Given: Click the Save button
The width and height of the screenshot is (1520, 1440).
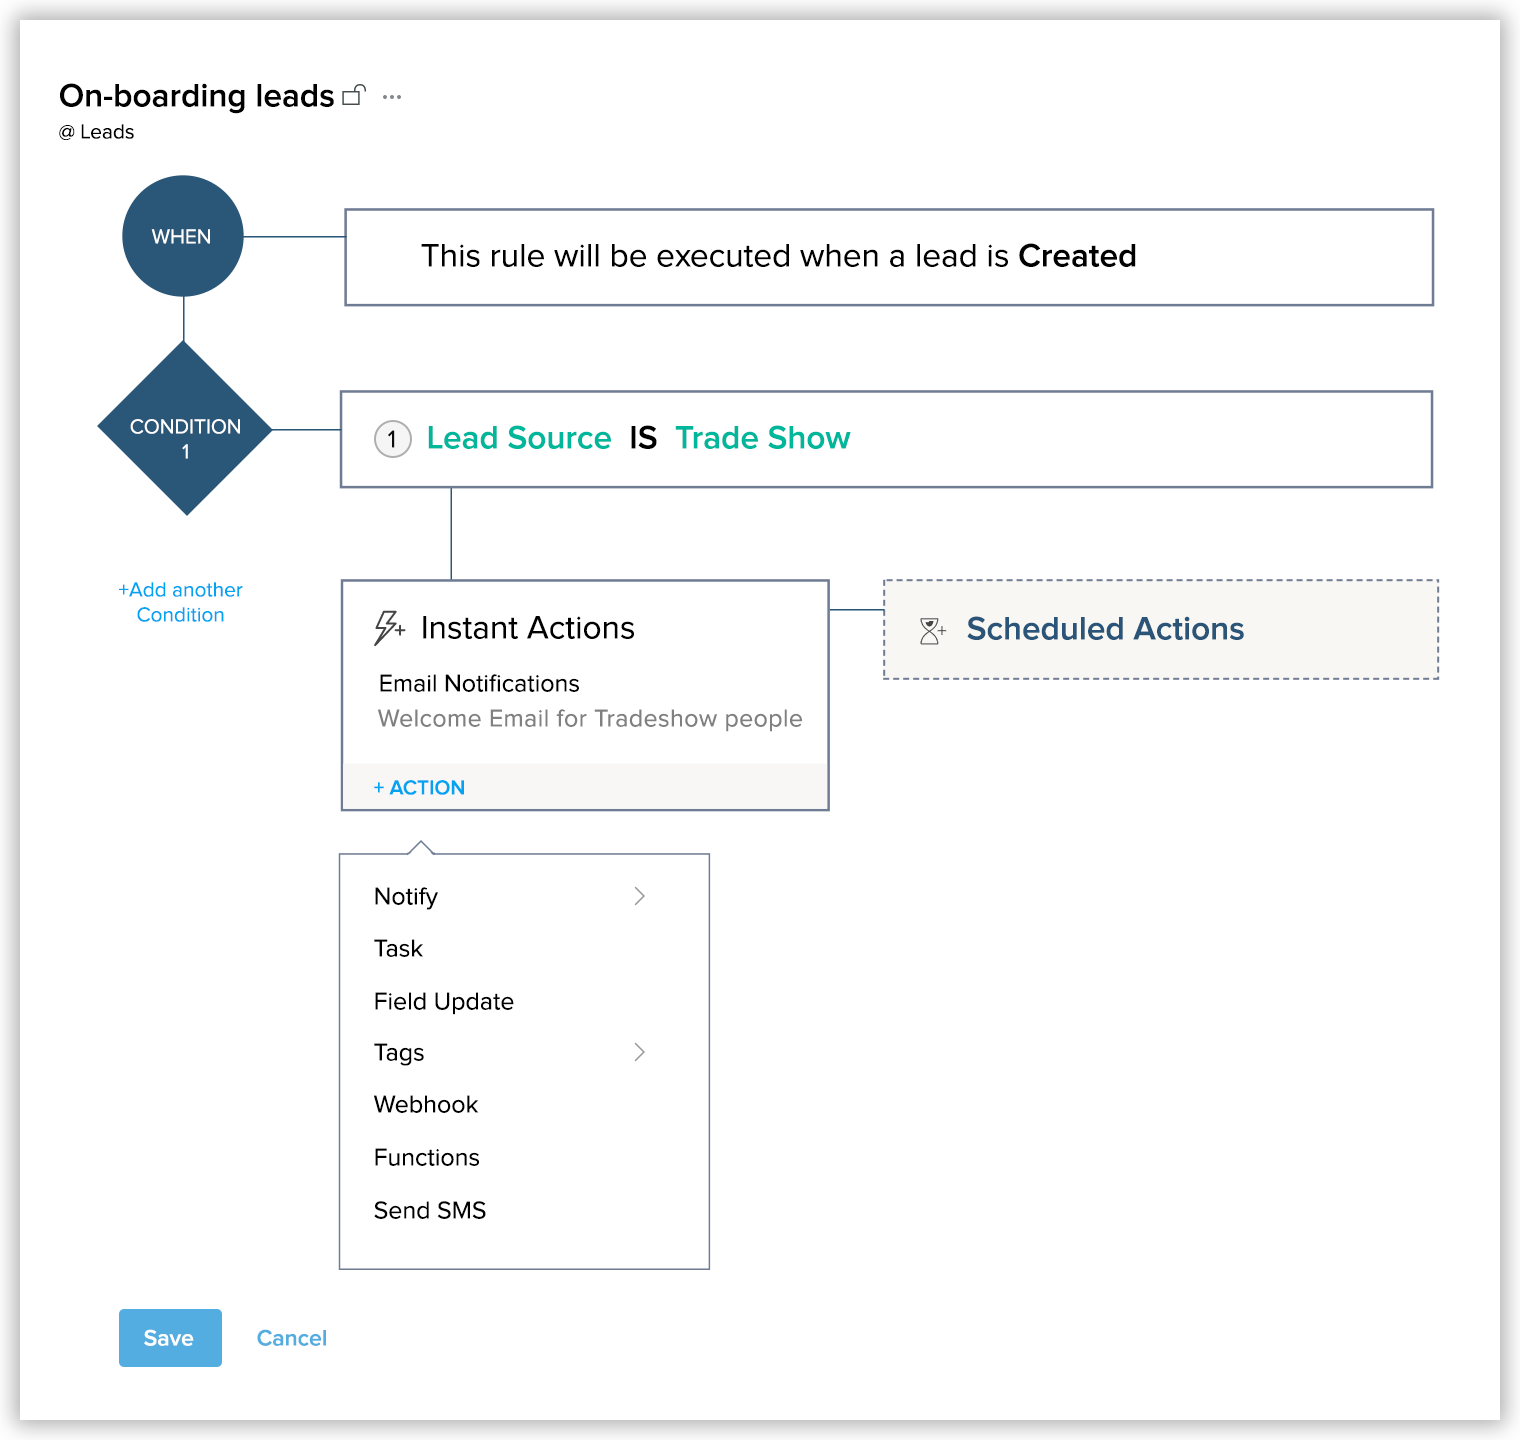Looking at the screenshot, I should click(169, 1338).
